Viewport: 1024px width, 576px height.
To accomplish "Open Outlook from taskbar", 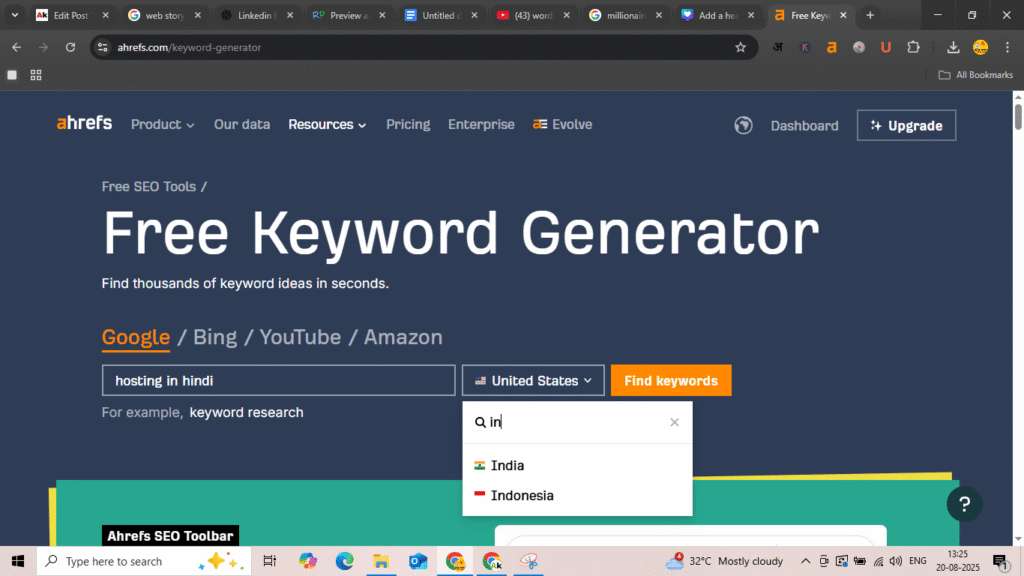I will pyautogui.click(x=418, y=561).
